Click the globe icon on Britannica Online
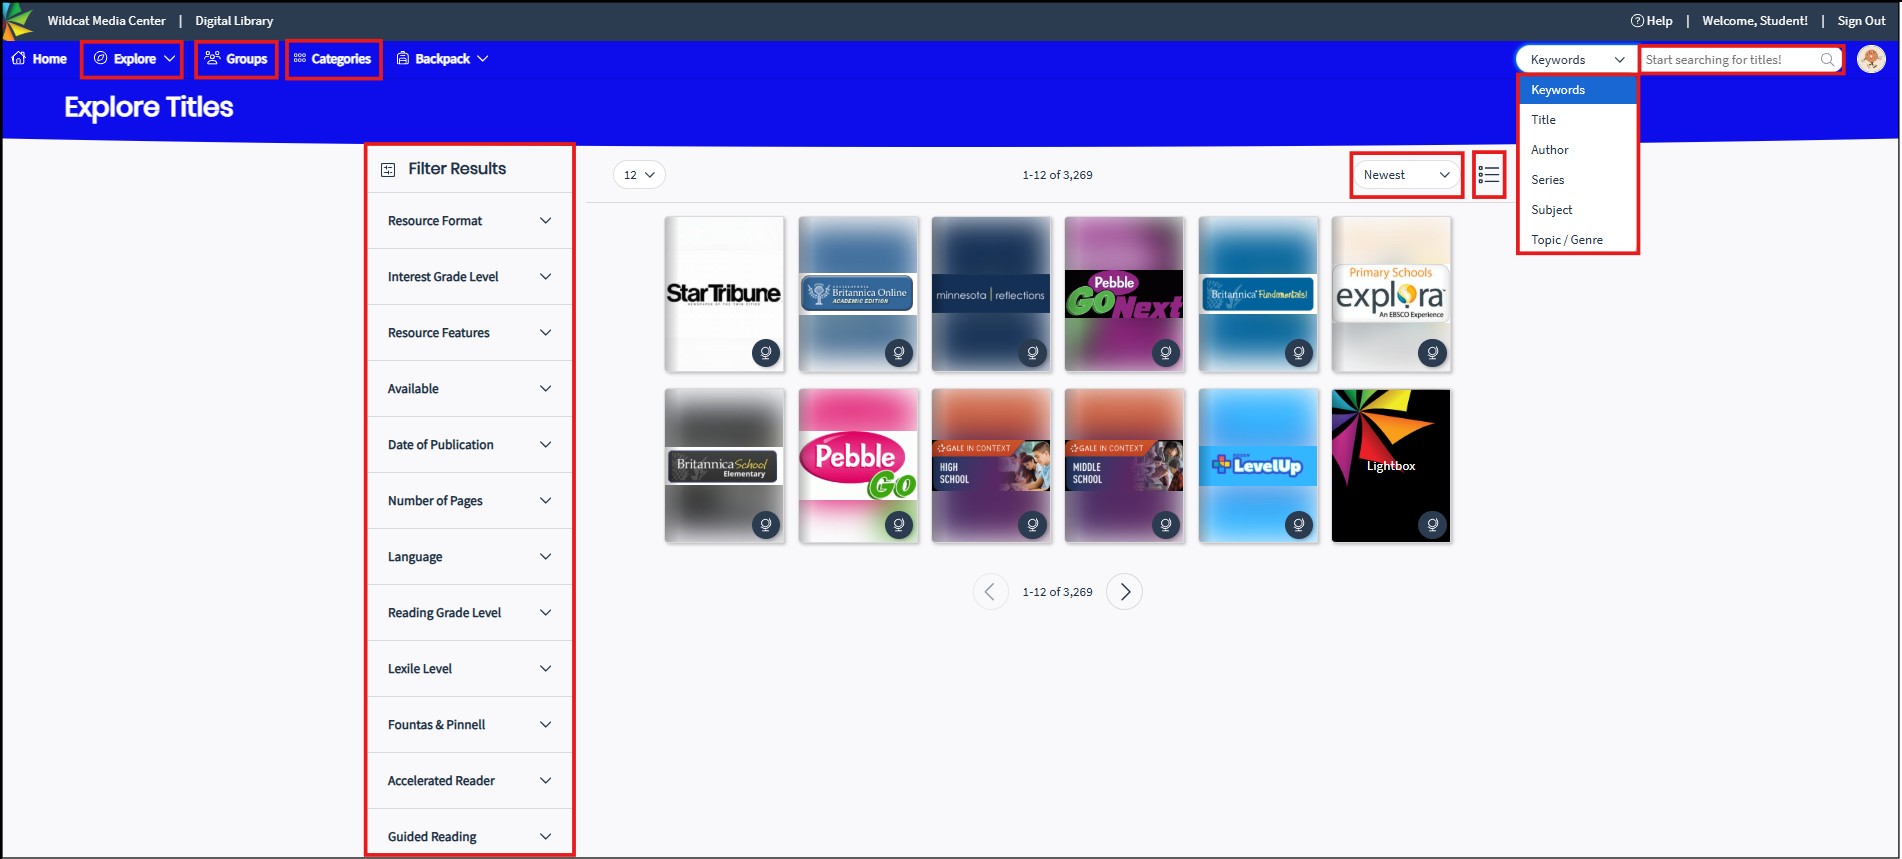This screenshot has height=859, width=1902. coord(899,352)
